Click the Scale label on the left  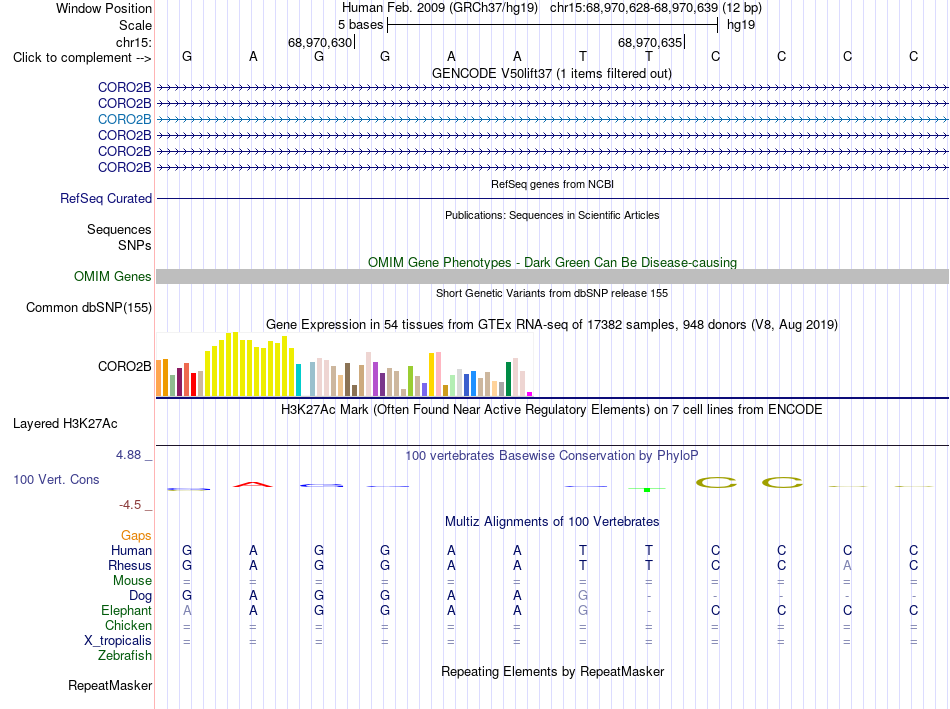coord(135,25)
